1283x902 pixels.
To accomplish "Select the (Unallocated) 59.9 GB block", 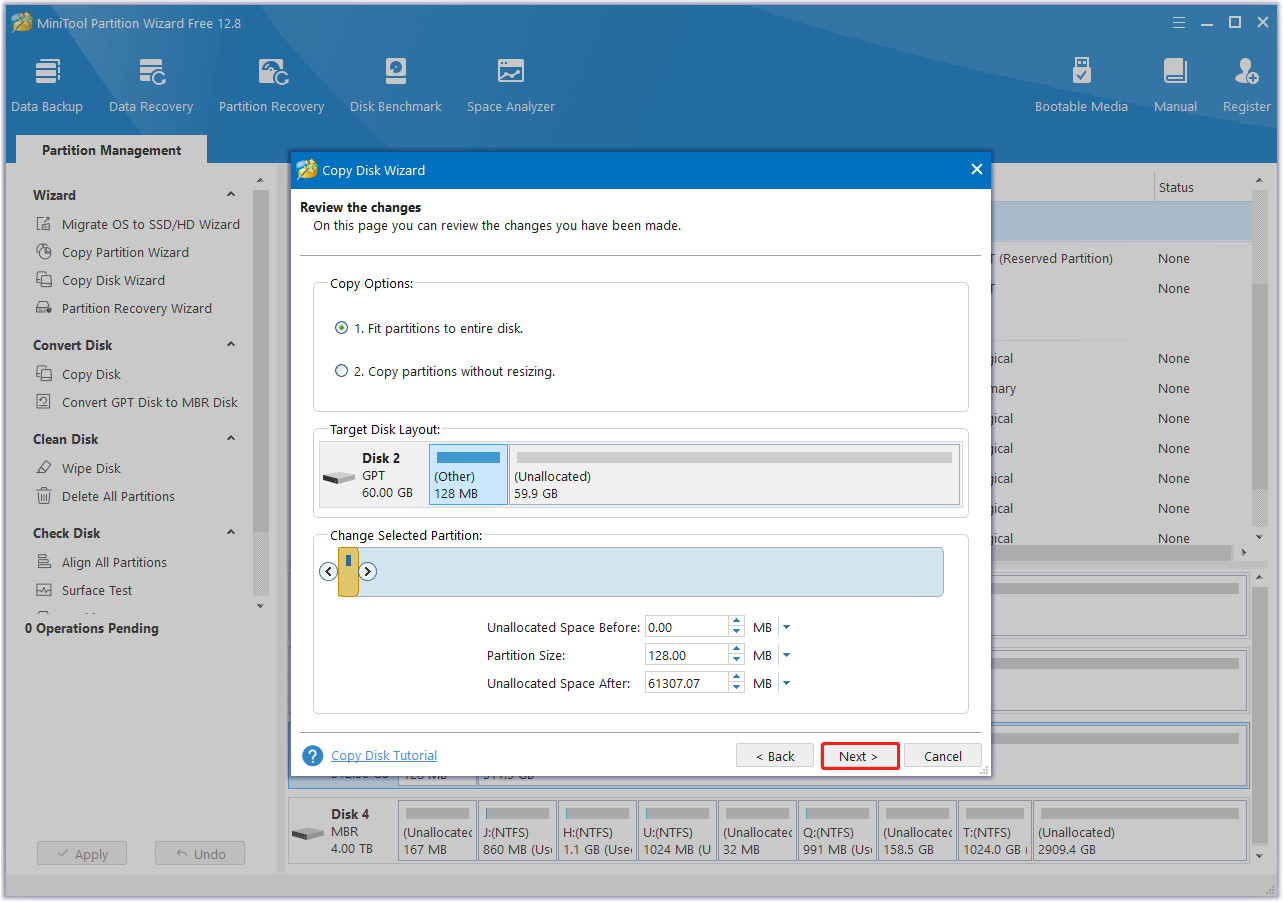I will point(735,475).
